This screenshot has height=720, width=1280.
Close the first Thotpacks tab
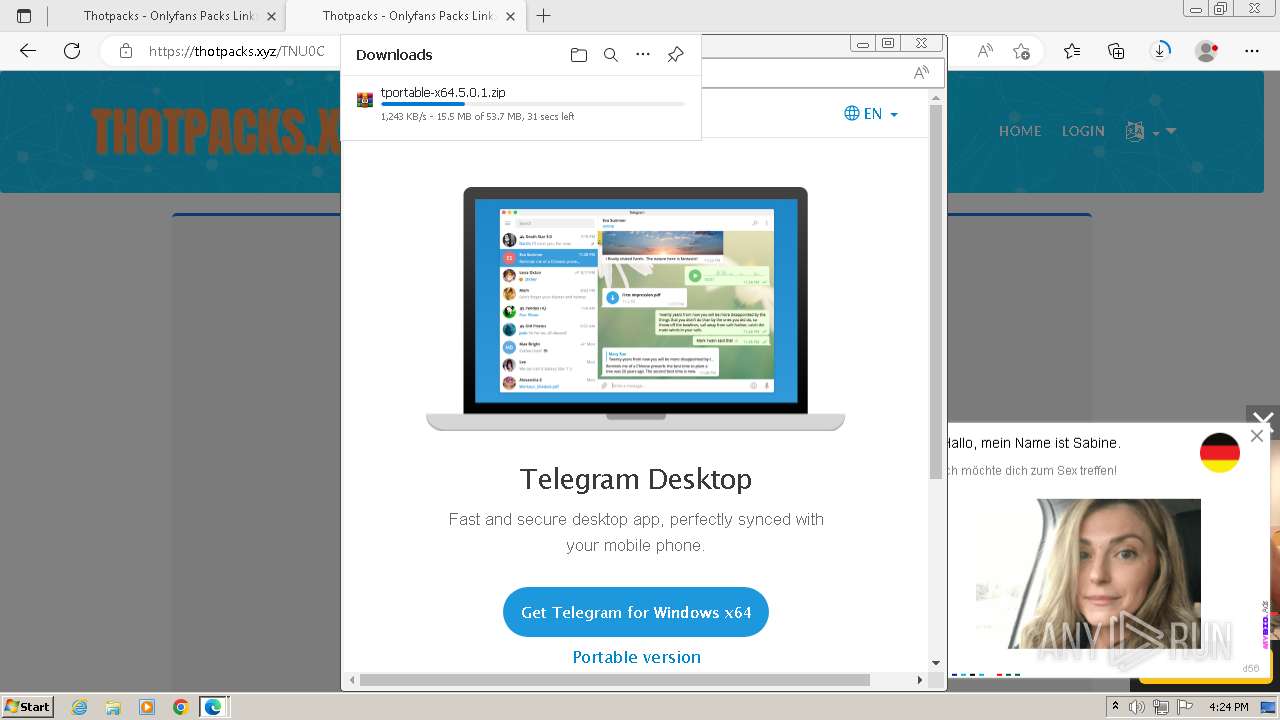pyautogui.click(x=271, y=16)
